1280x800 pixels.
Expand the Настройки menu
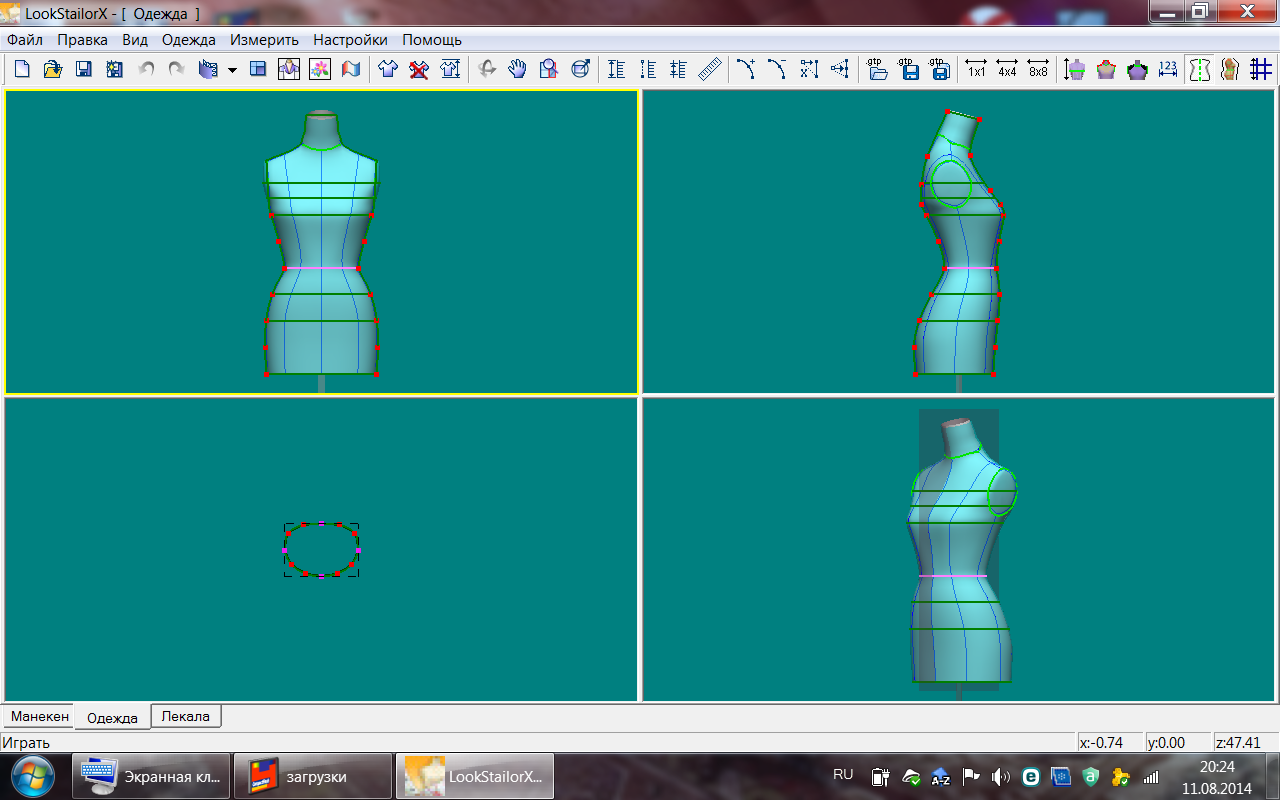point(350,40)
